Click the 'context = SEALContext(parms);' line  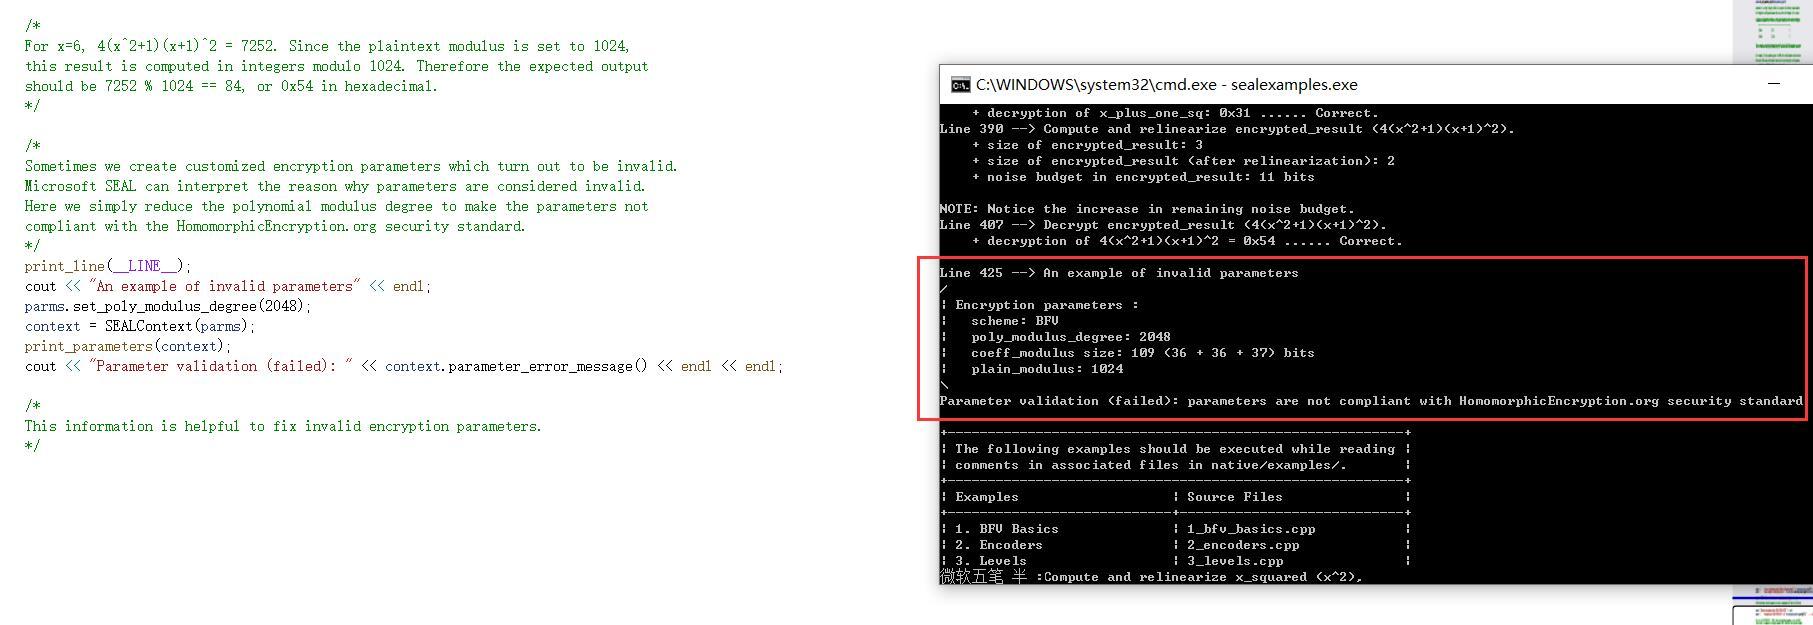point(140,326)
